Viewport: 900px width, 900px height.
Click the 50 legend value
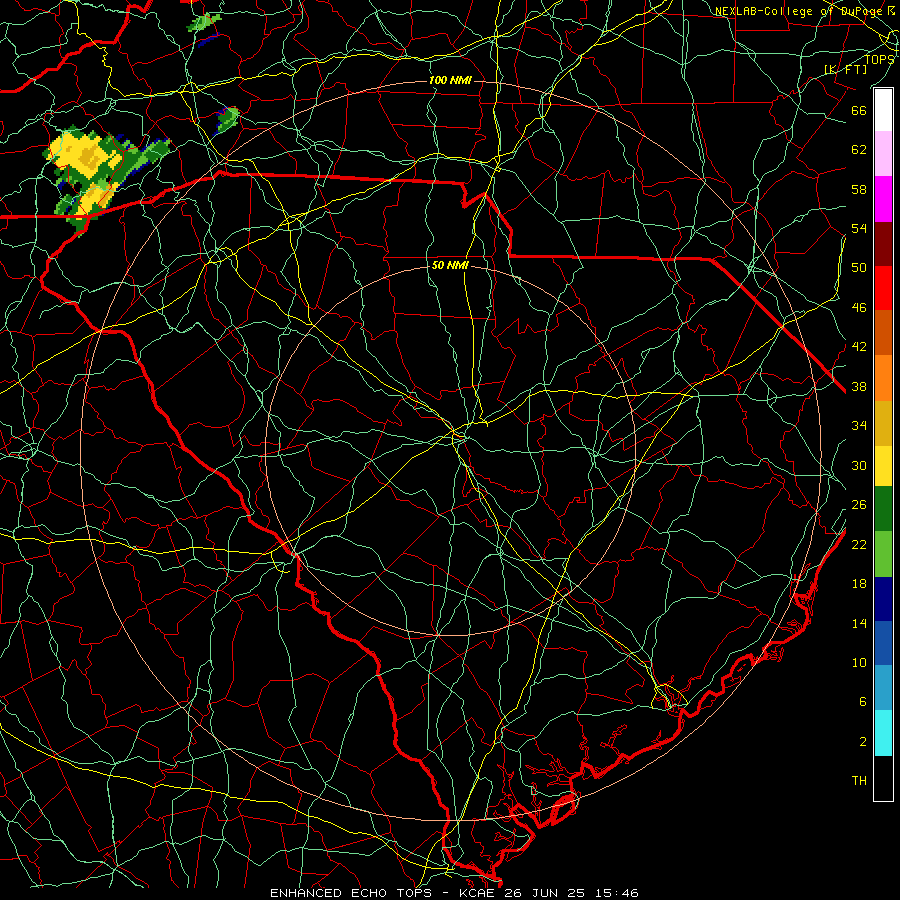tap(859, 267)
